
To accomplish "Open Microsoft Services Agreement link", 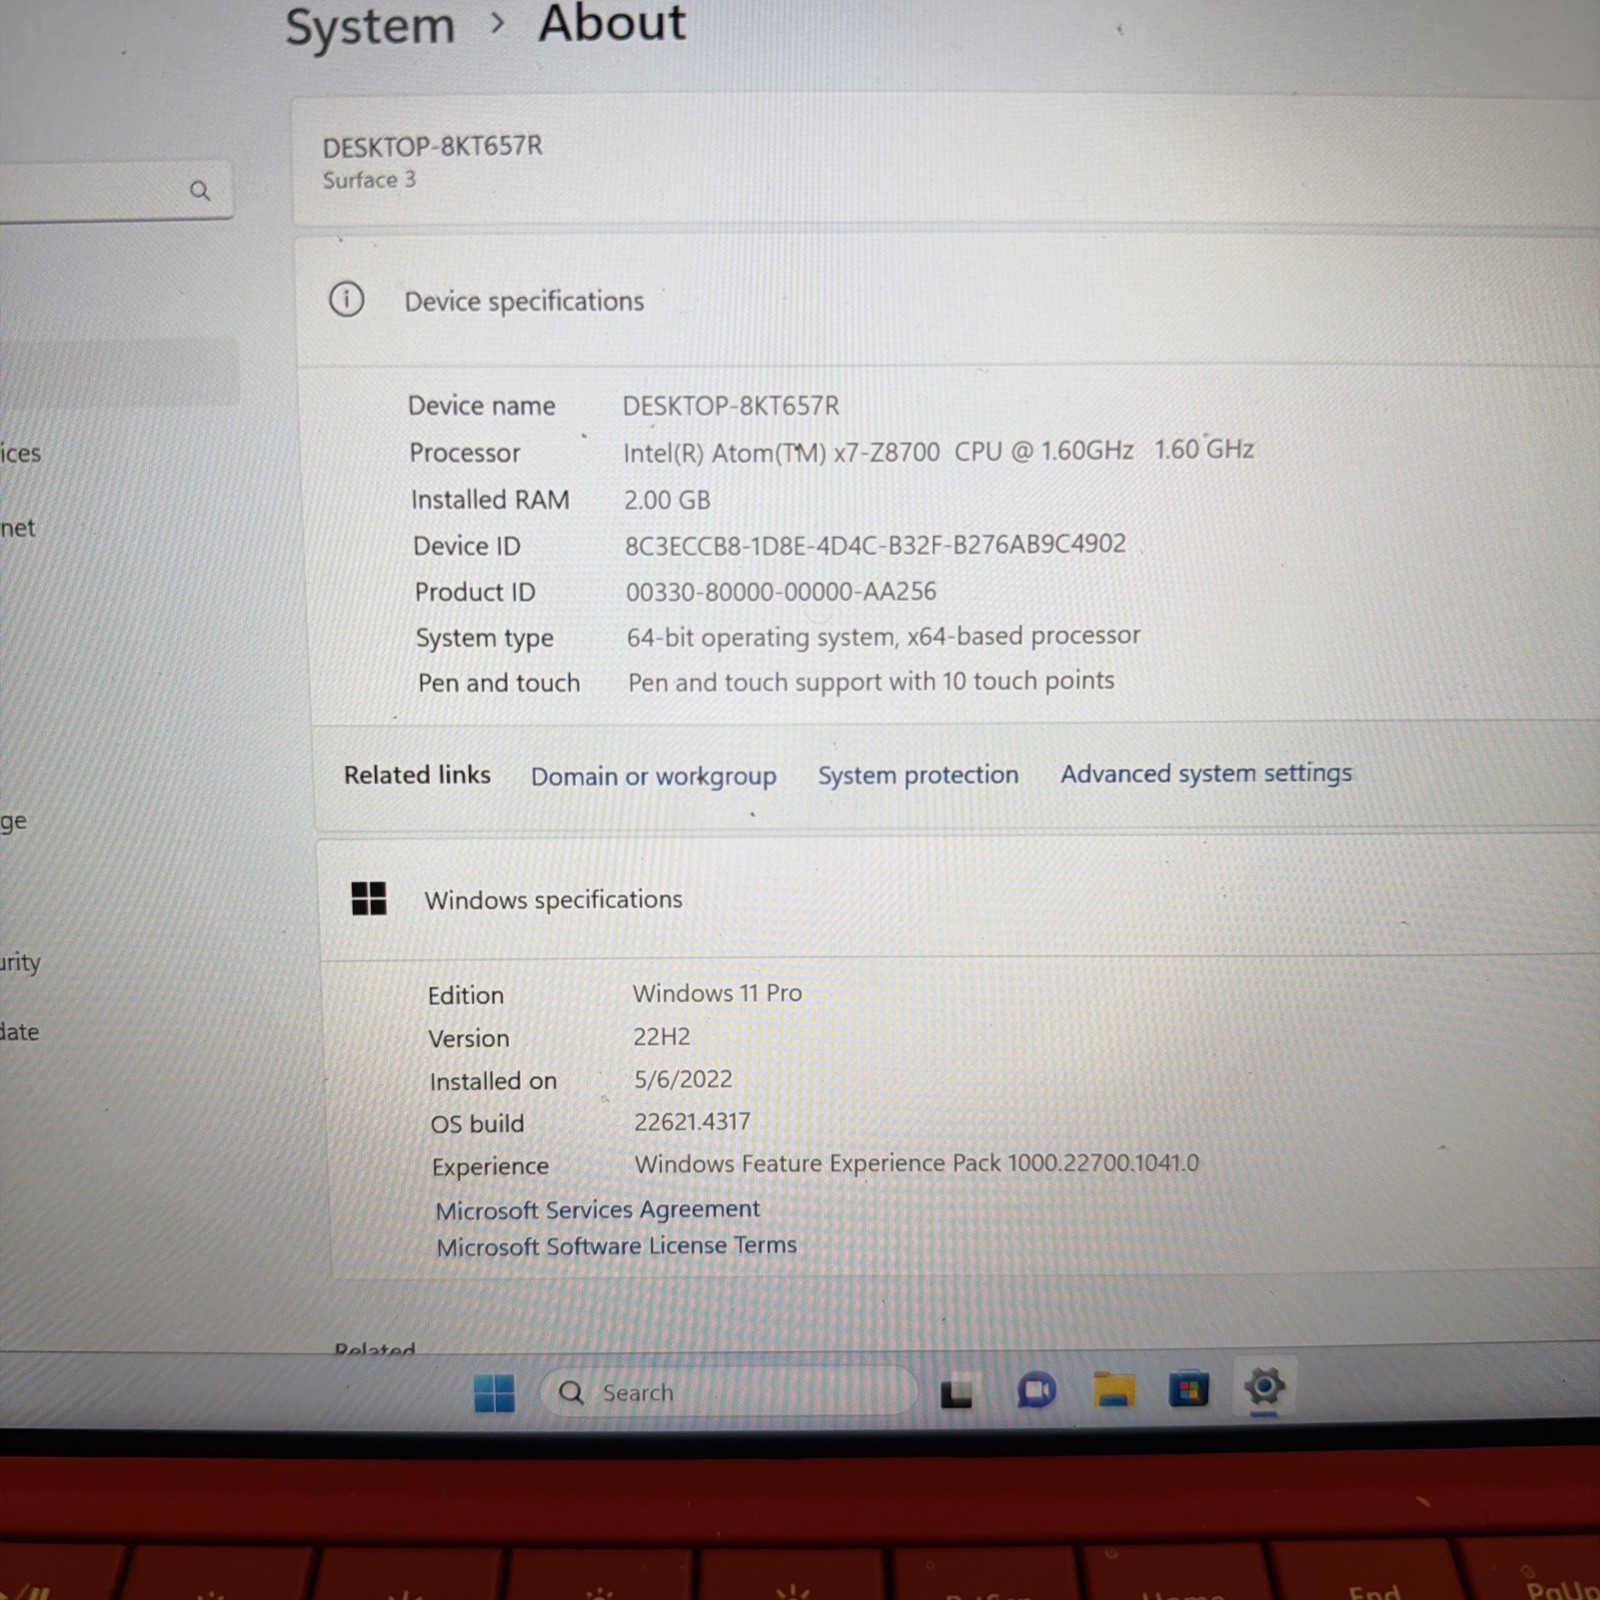I will click(x=597, y=1210).
